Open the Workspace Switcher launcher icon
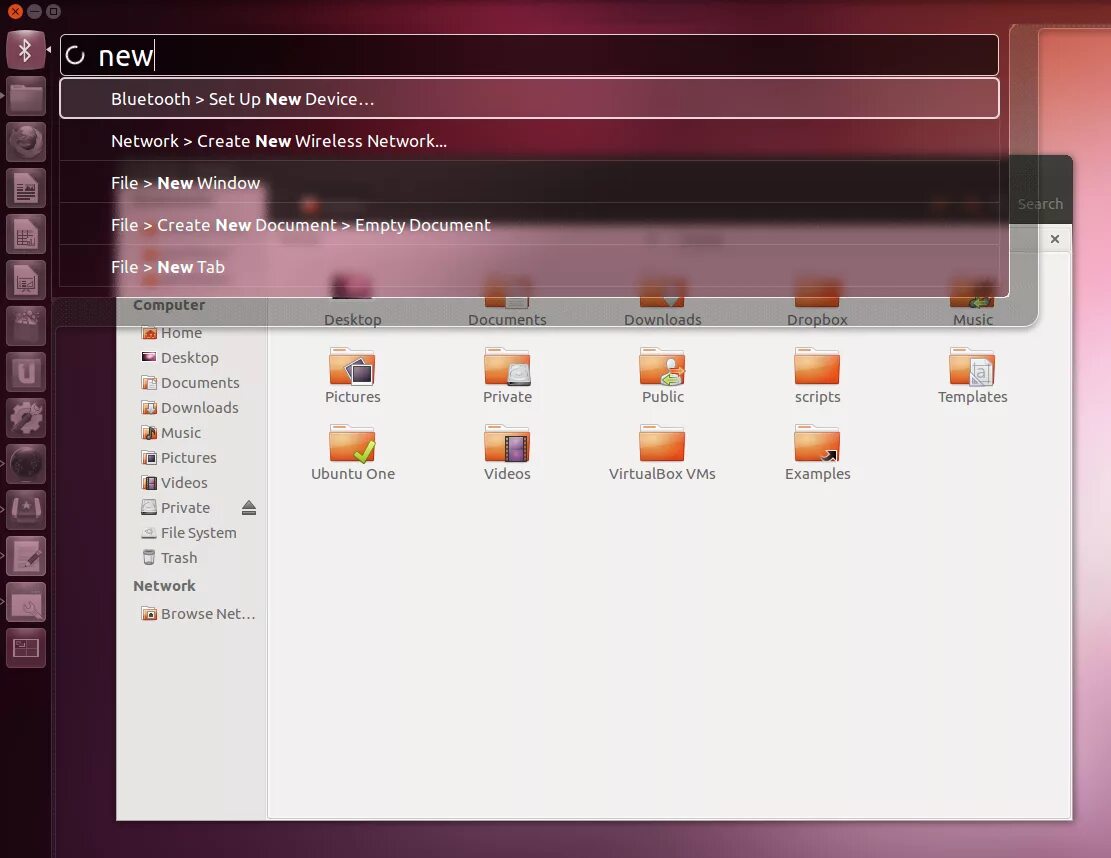The image size is (1111, 858). pos(26,648)
